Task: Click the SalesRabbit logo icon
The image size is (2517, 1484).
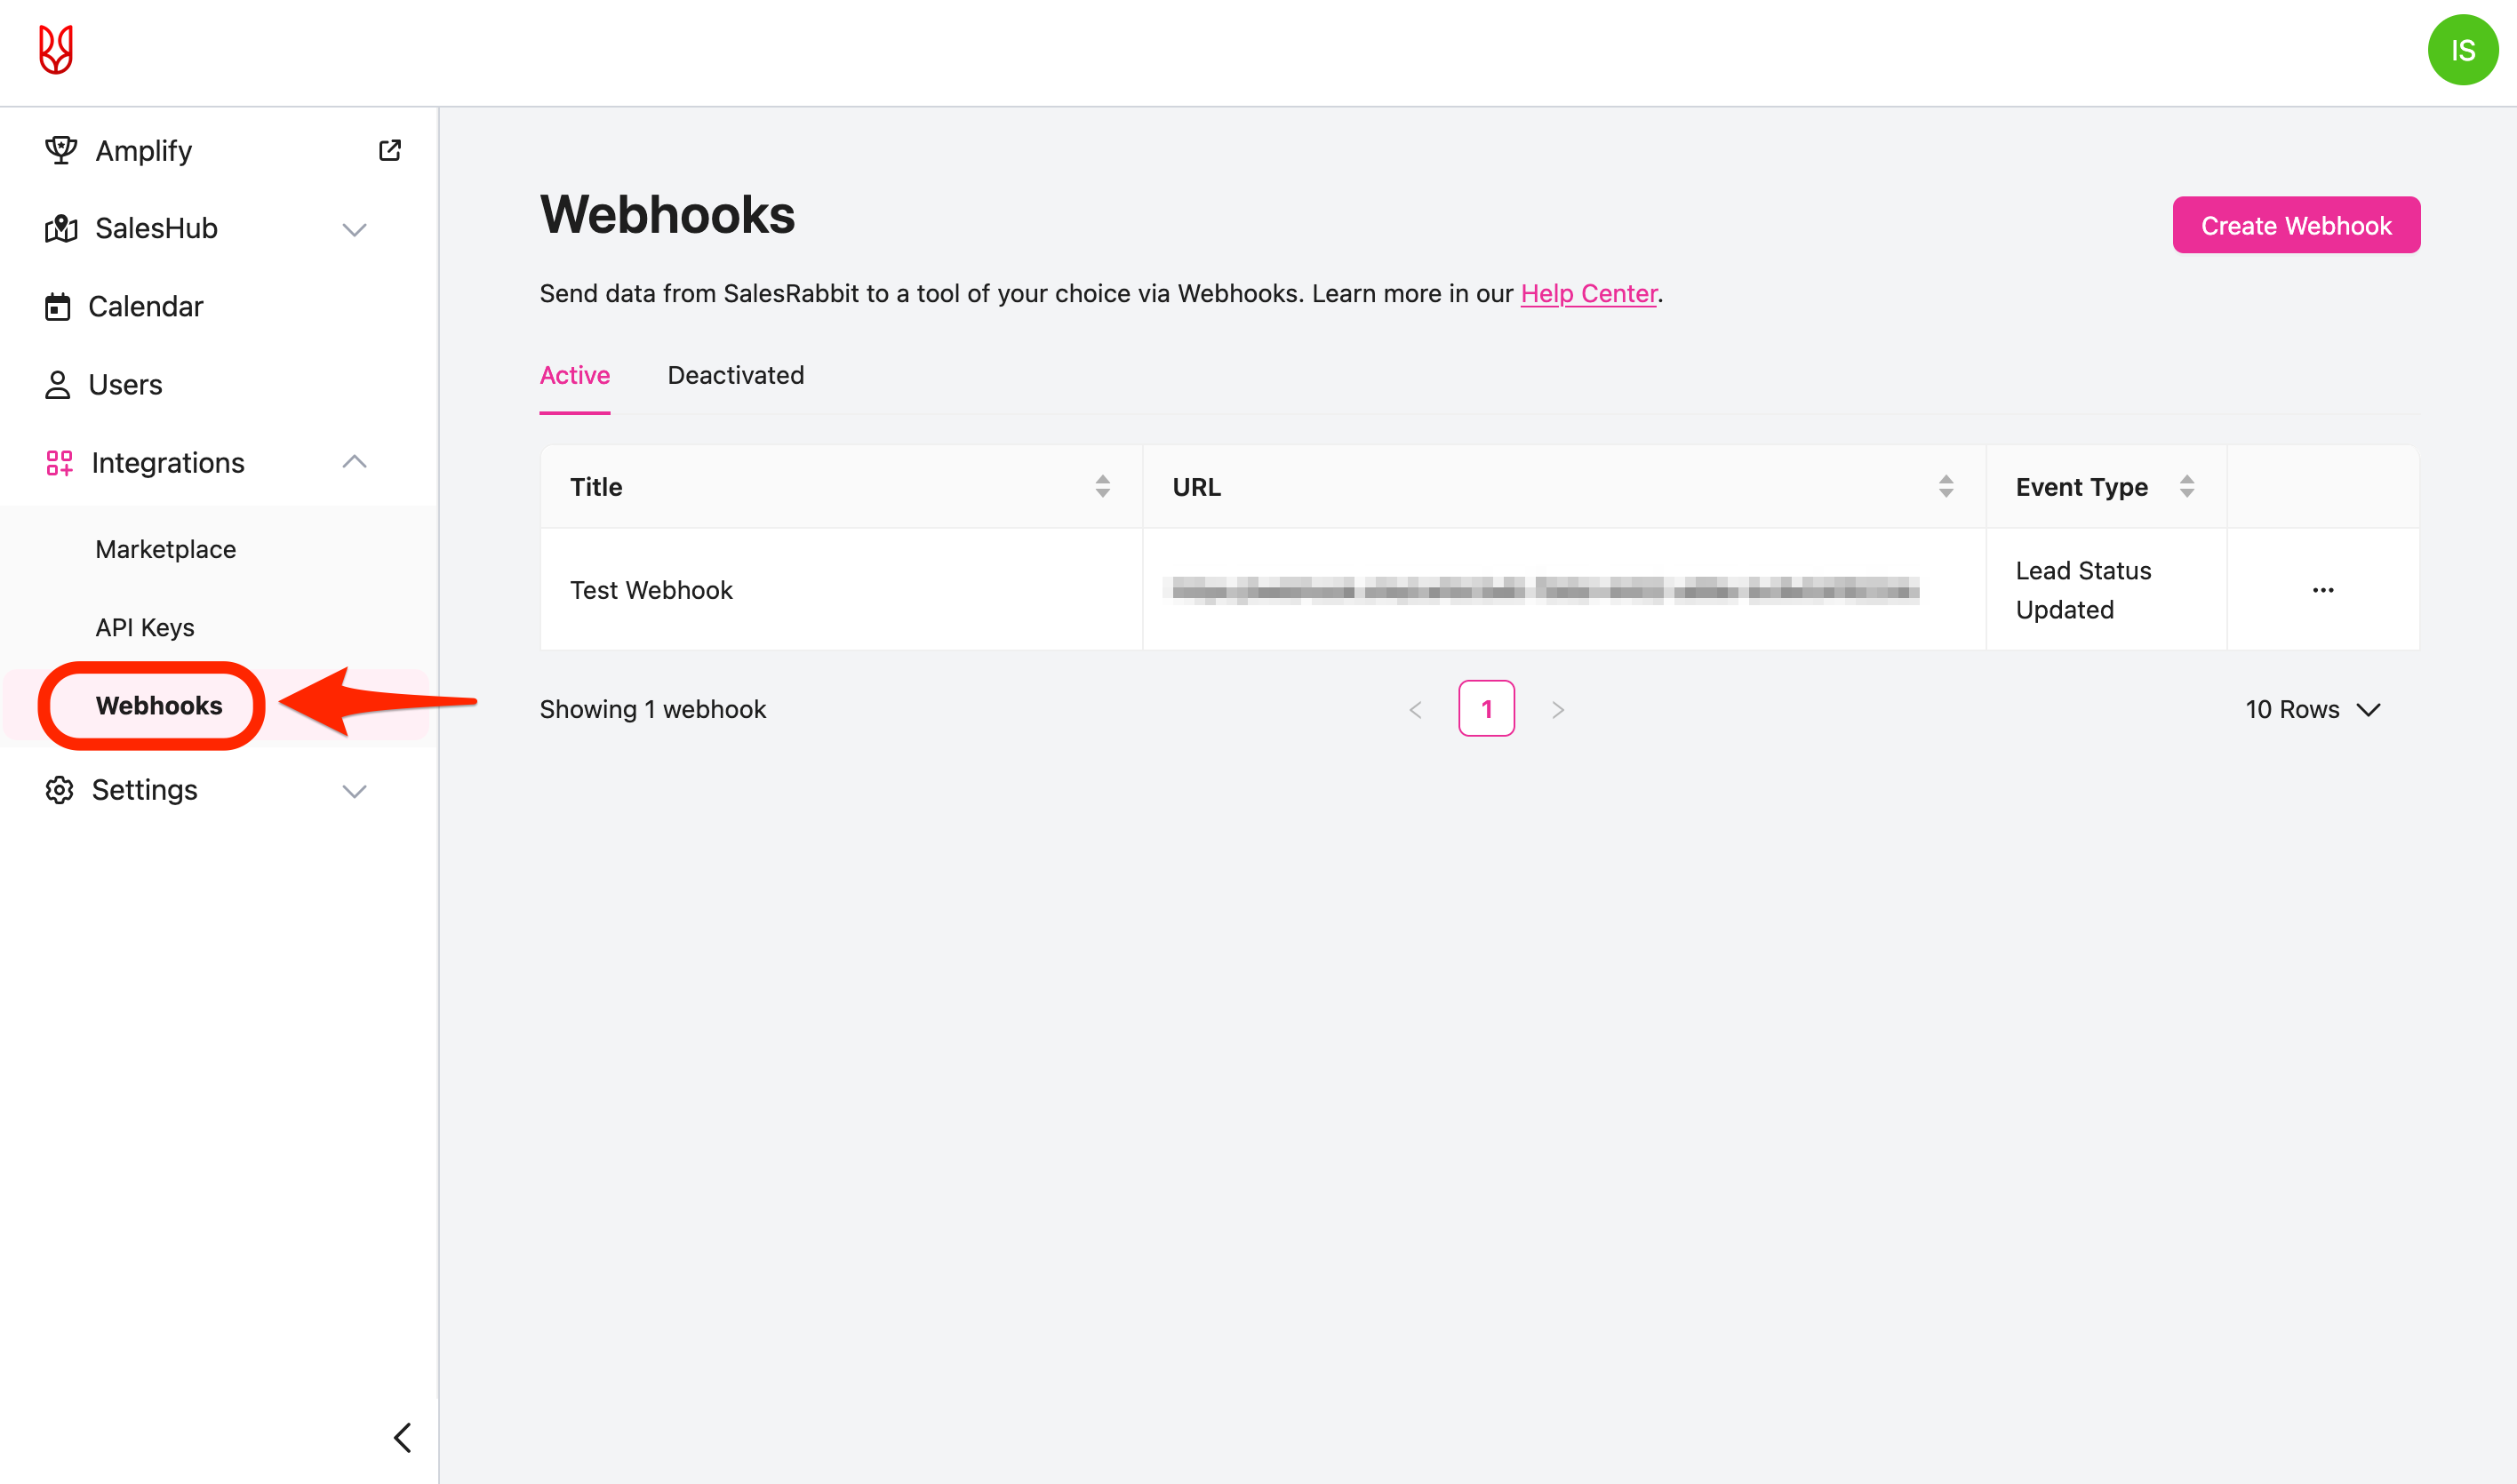Action: tap(56, 50)
